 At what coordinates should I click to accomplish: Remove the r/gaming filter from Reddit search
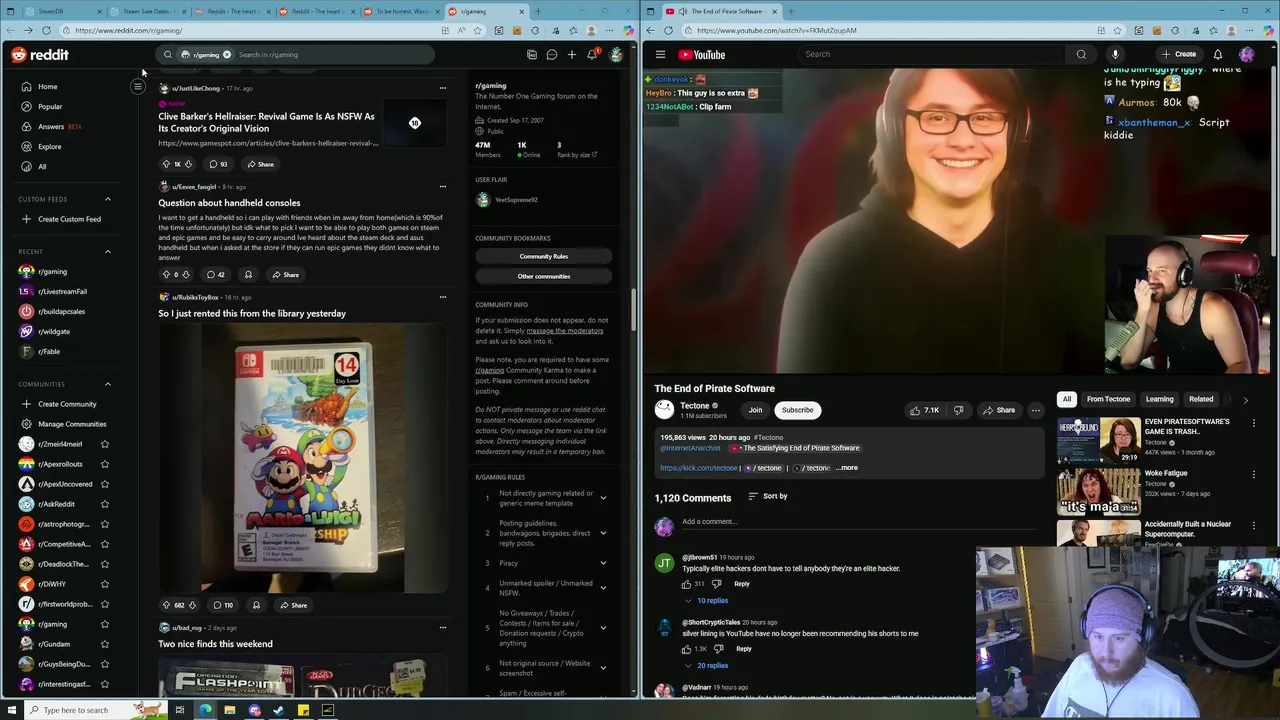(x=227, y=55)
